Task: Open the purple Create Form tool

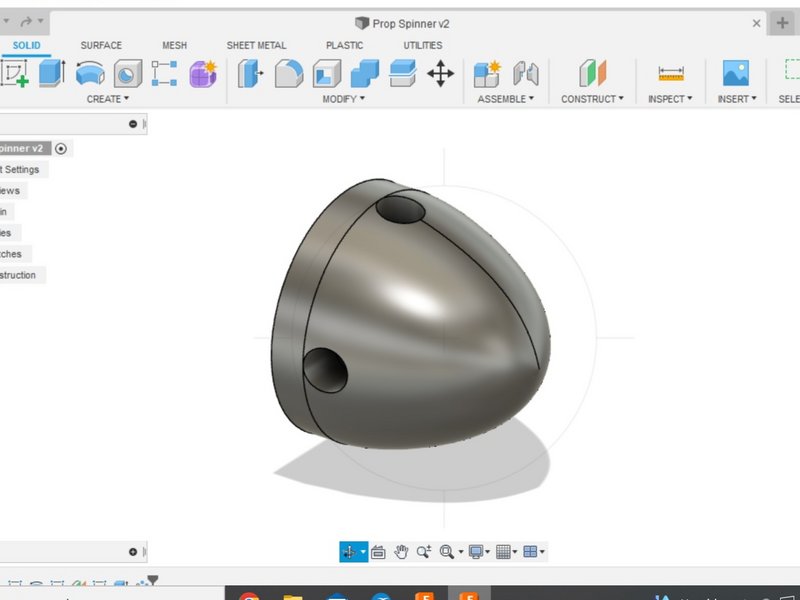Action: 203,73
